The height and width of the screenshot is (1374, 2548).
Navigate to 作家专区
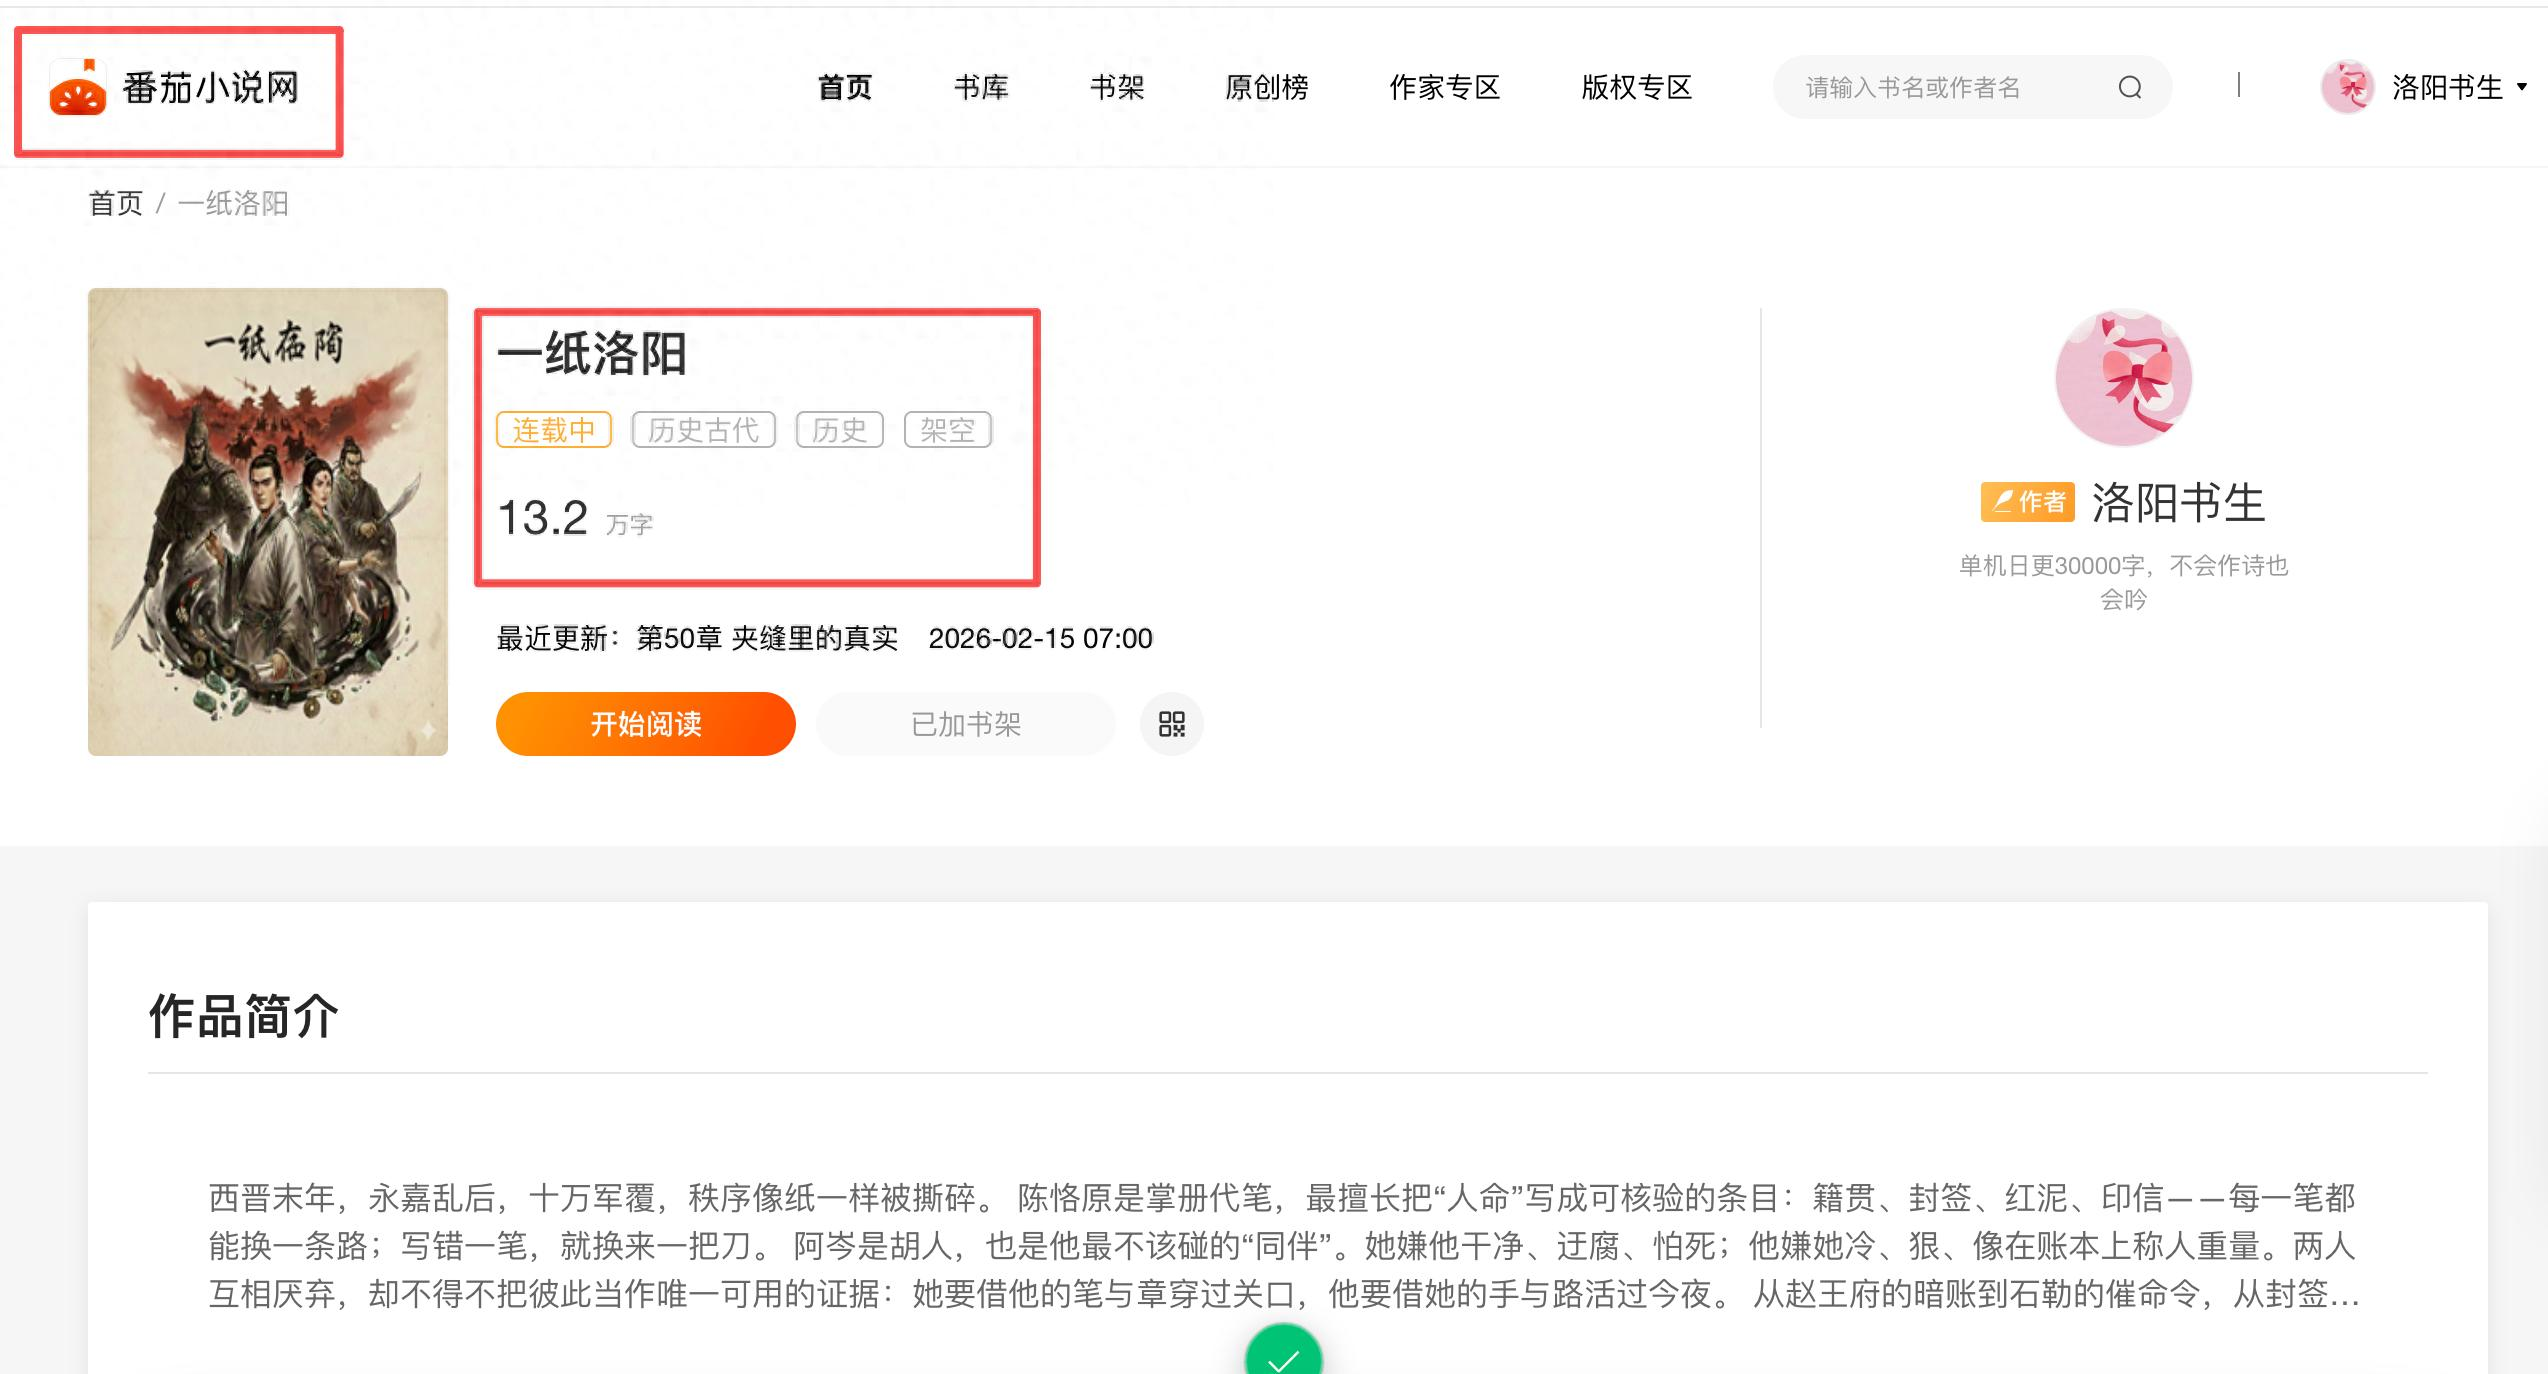click(1444, 88)
